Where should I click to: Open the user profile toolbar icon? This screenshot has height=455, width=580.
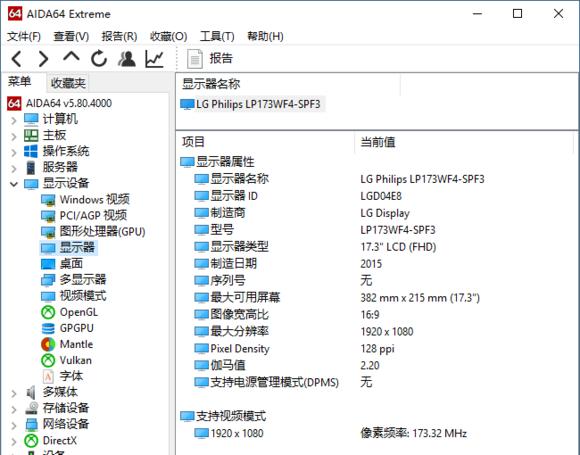tap(127, 59)
